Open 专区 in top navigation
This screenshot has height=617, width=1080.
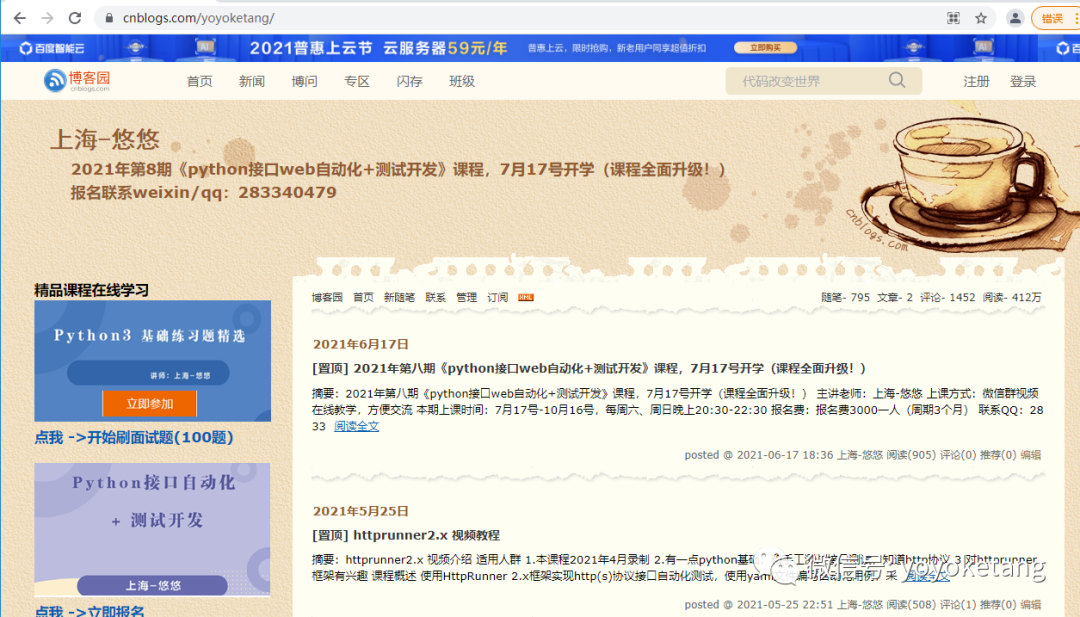coord(357,81)
